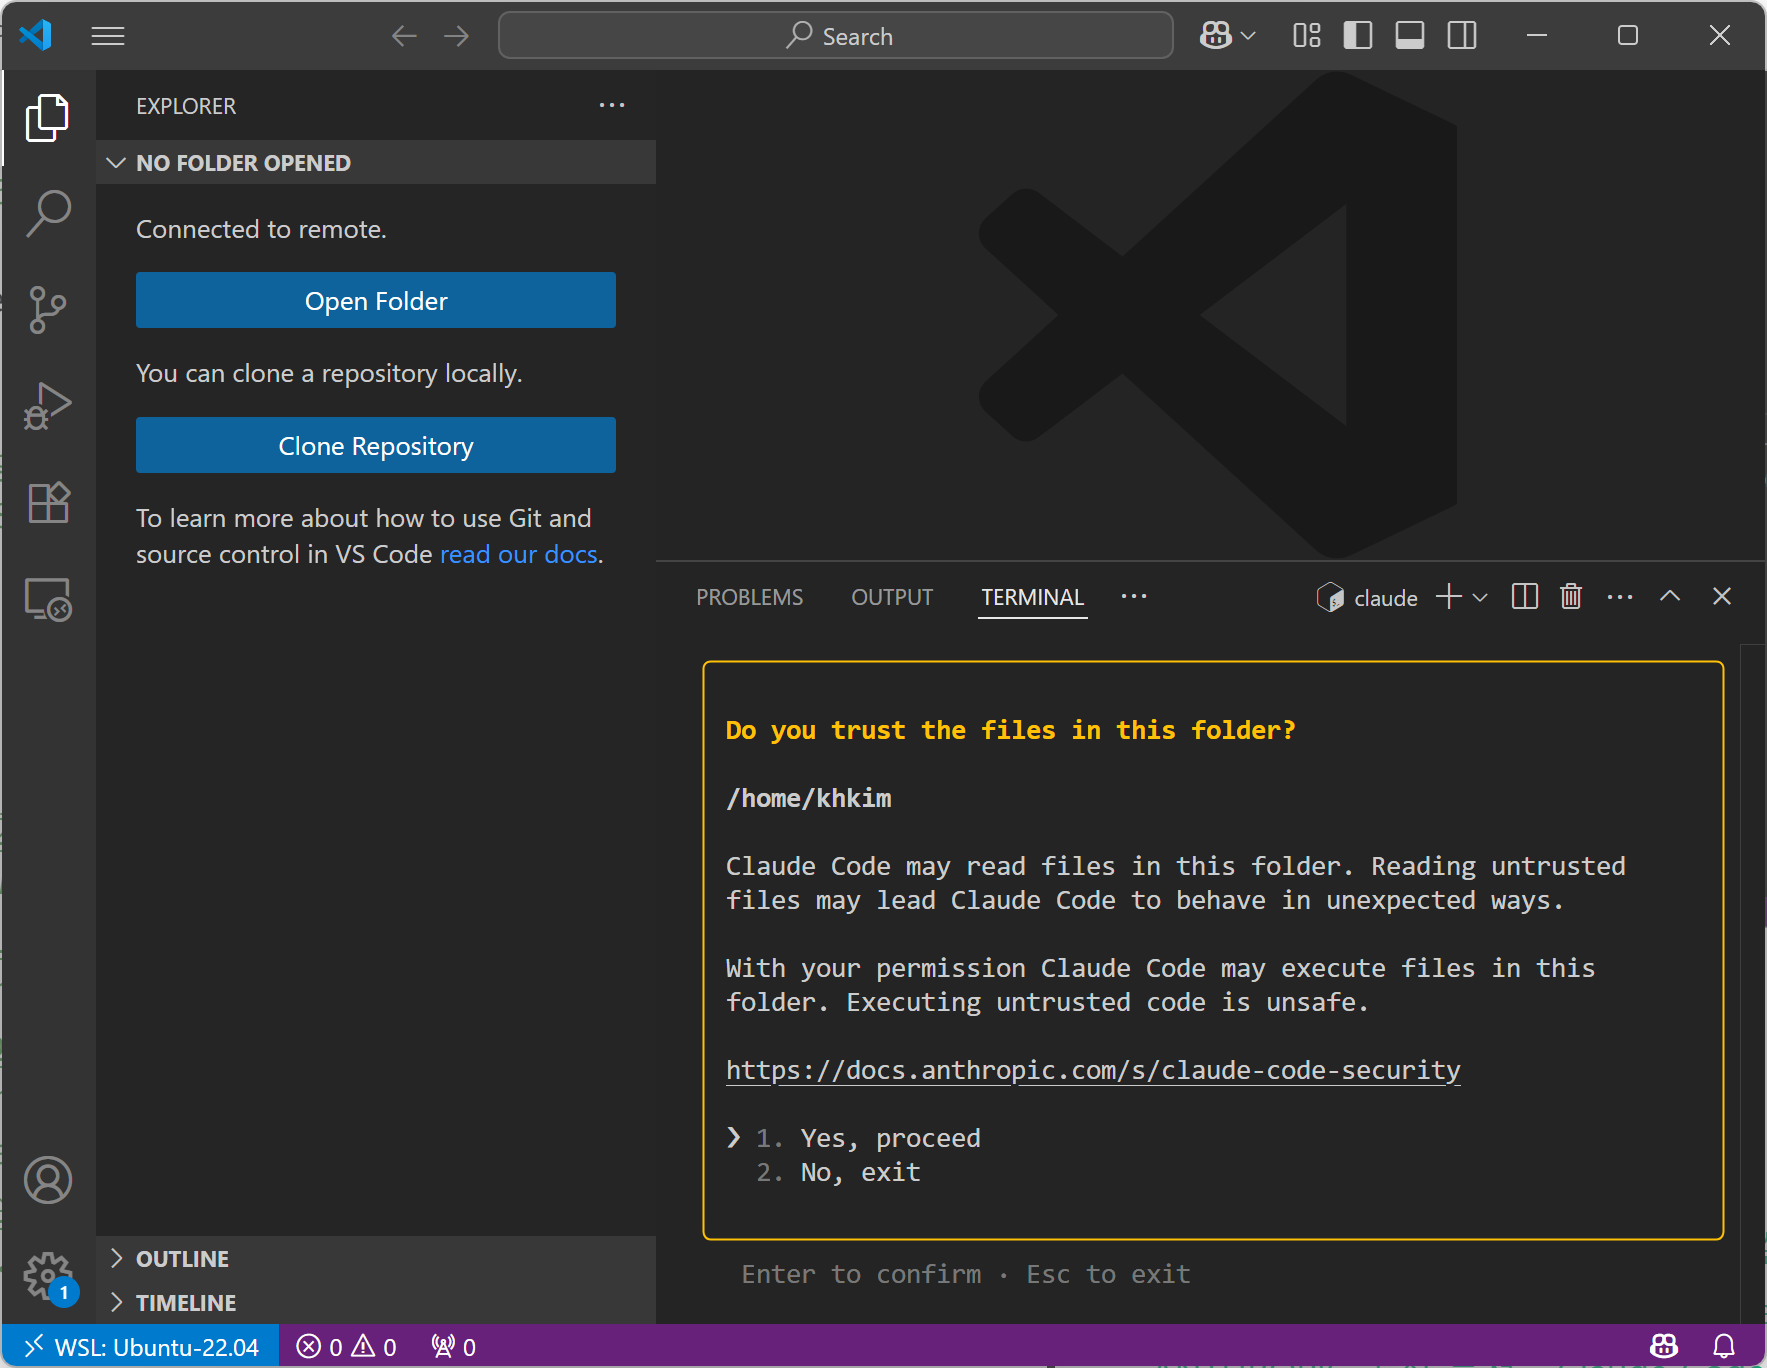Click the forwarded ports status item
Viewport: 1767px width, 1368px height.
click(x=453, y=1347)
